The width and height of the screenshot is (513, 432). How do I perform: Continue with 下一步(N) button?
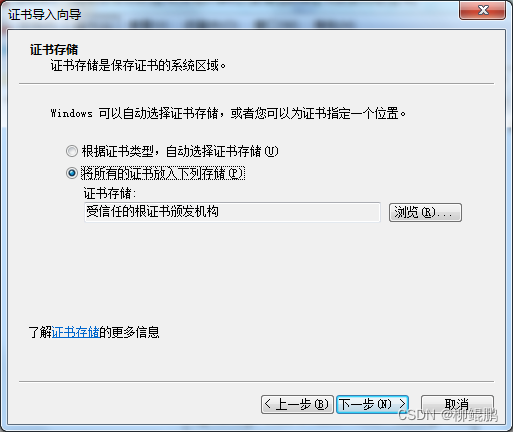tap(372, 404)
